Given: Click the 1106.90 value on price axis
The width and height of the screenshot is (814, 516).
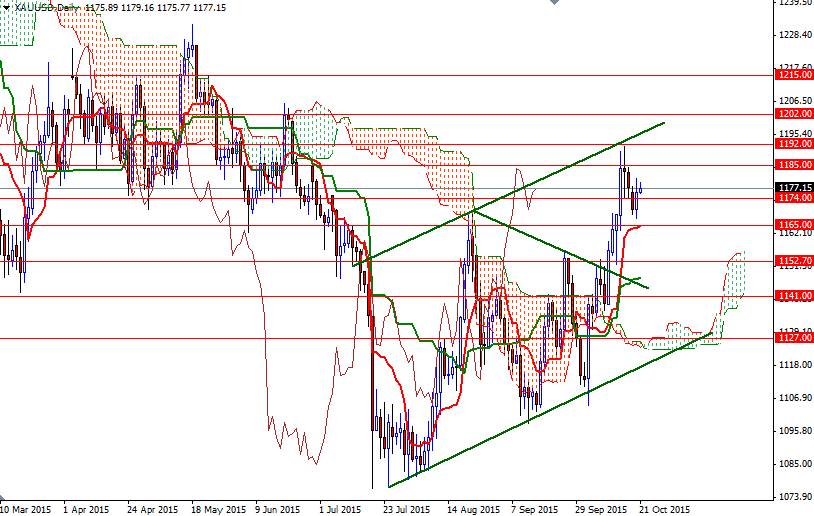Looking at the screenshot, I should (795, 398).
